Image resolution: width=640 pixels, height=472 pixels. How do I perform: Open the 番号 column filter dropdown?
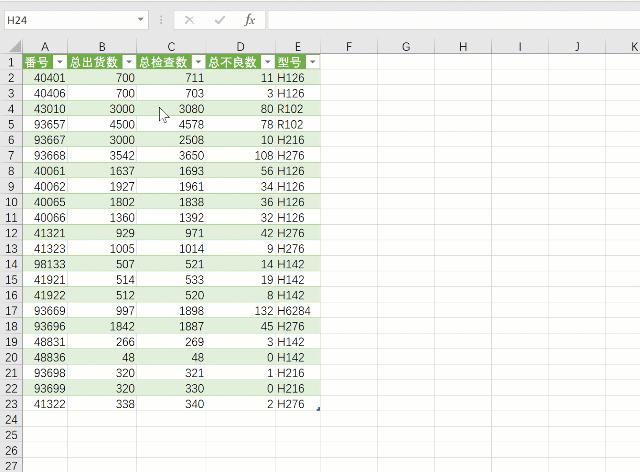[58, 62]
